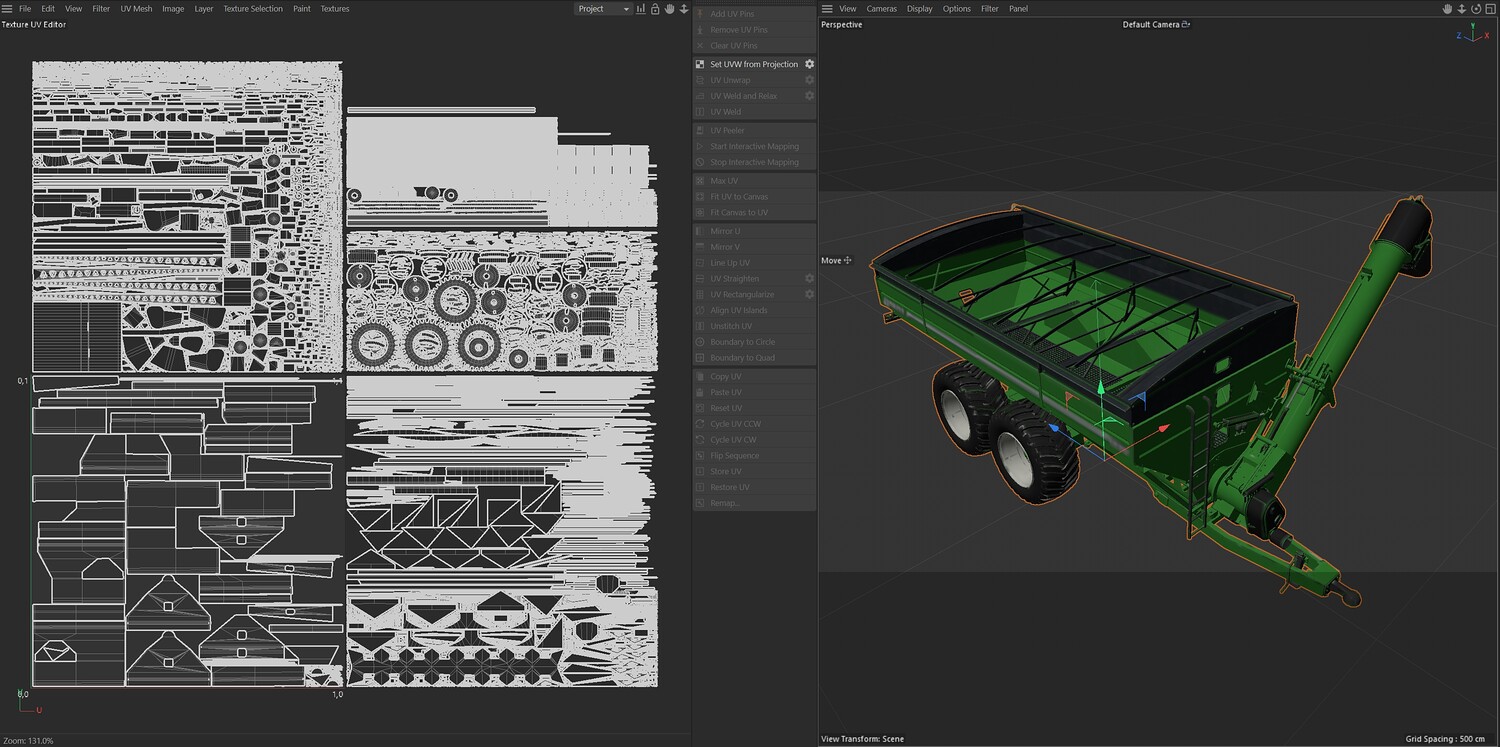Open the Edit menu
This screenshot has height=747, width=1500.
(x=48, y=9)
